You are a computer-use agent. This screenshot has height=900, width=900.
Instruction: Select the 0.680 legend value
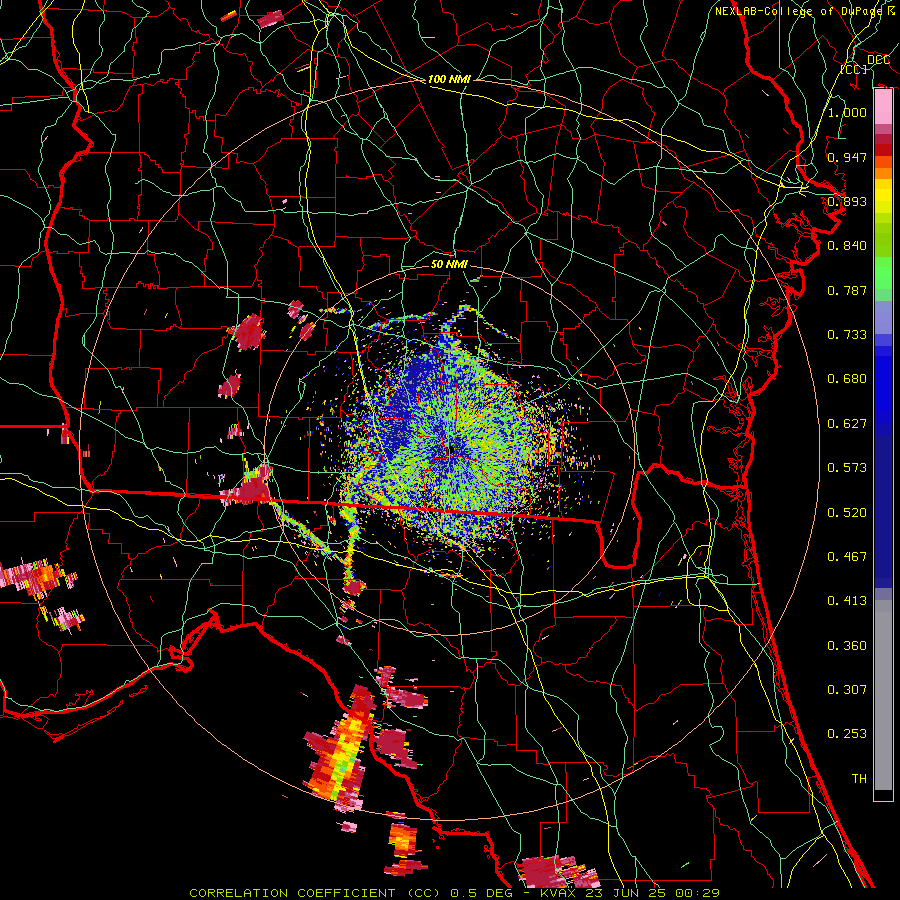coord(847,379)
